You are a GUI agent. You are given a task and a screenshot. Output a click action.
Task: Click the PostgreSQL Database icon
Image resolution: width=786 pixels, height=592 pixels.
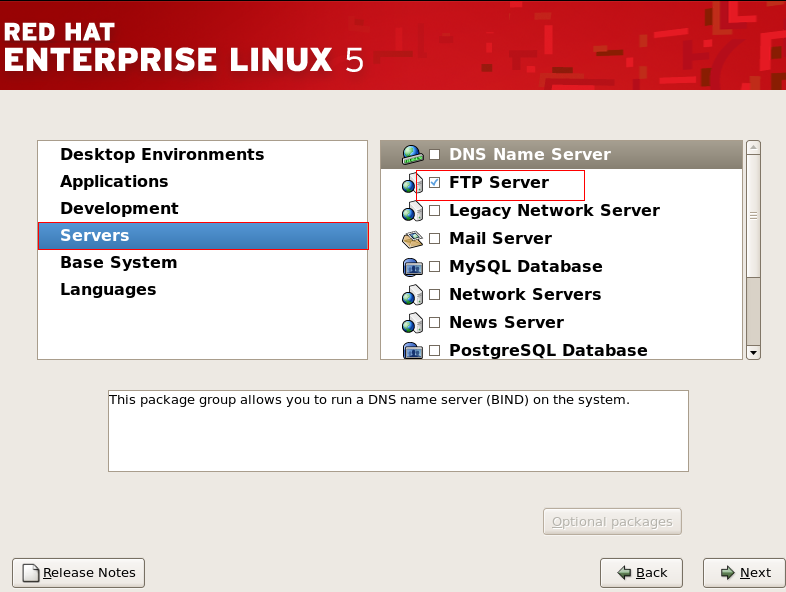[412, 350]
